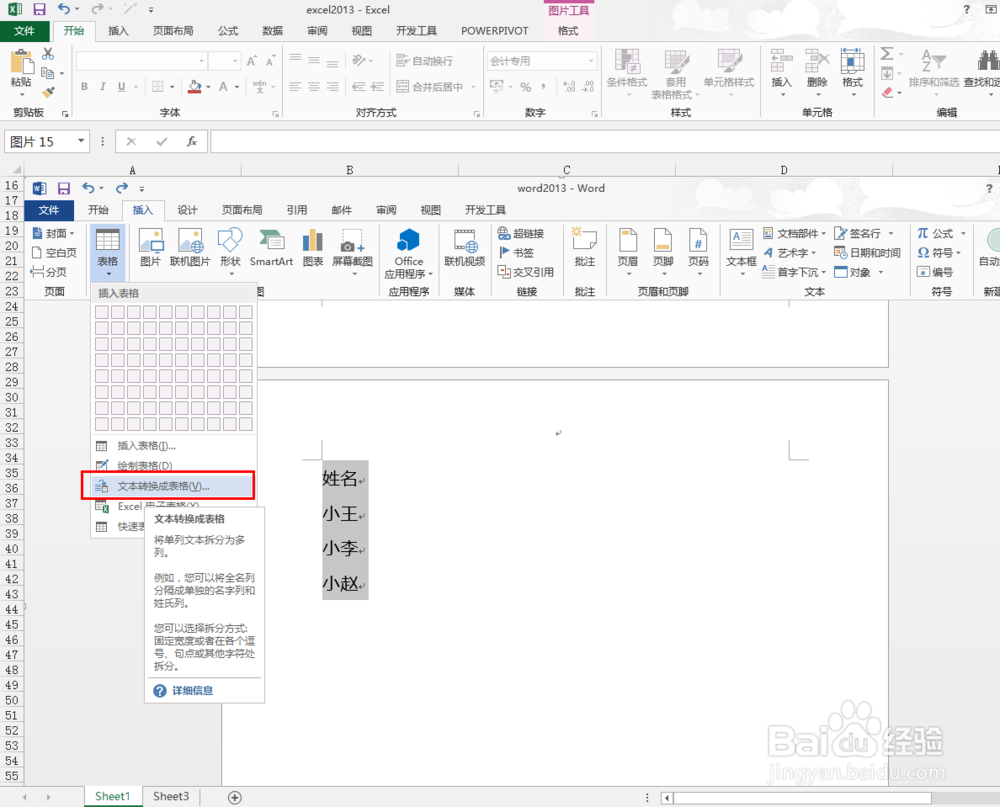Viewport: 1000px width, 807px height.
Task: Expand Word 符号 symbol dropdown
Action: (959, 253)
